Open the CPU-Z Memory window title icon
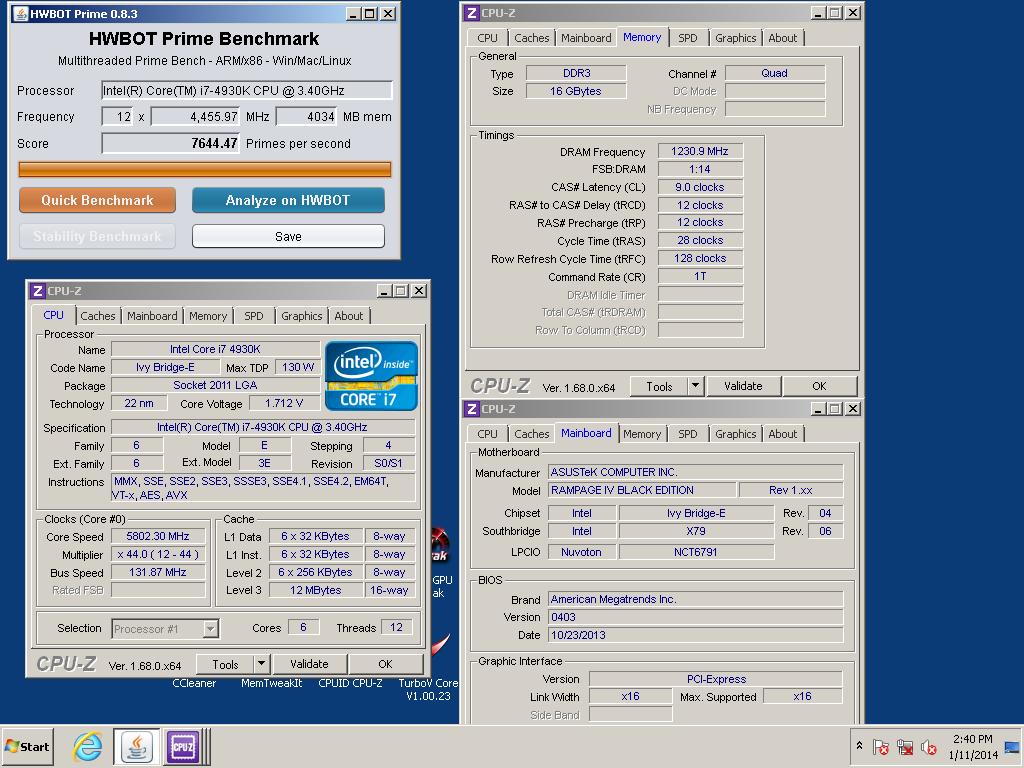Image resolution: width=1024 pixels, height=768 pixels. click(x=472, y=13)
